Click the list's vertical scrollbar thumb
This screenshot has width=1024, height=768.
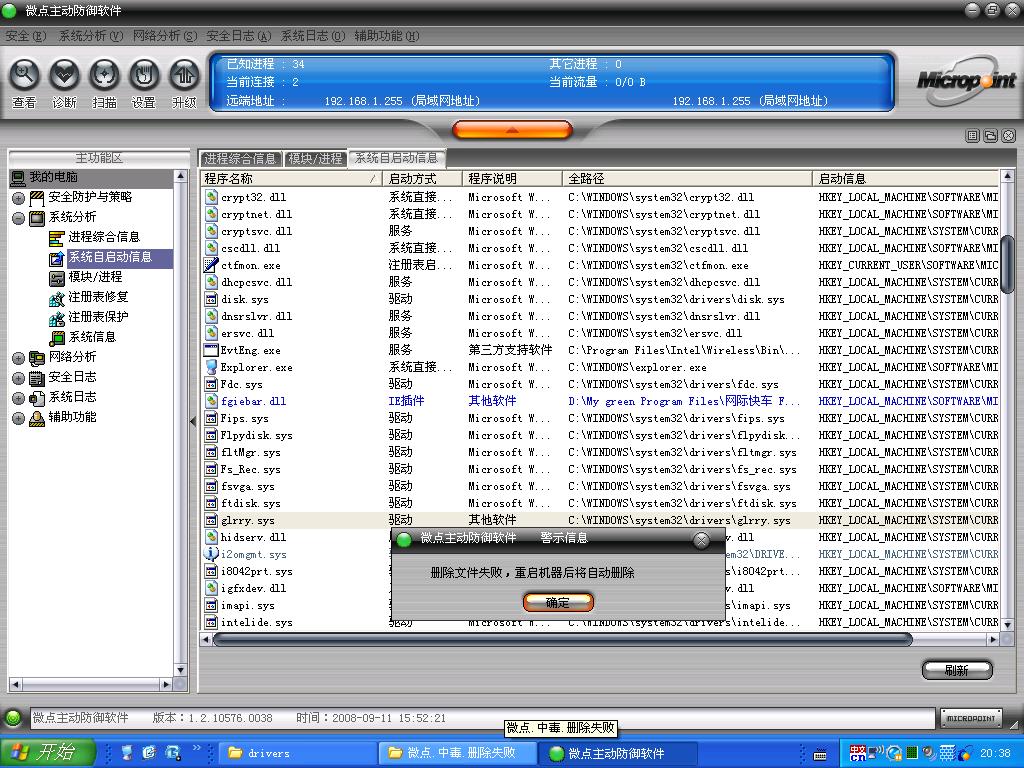pyautogui.click(x=1006, y=264)
